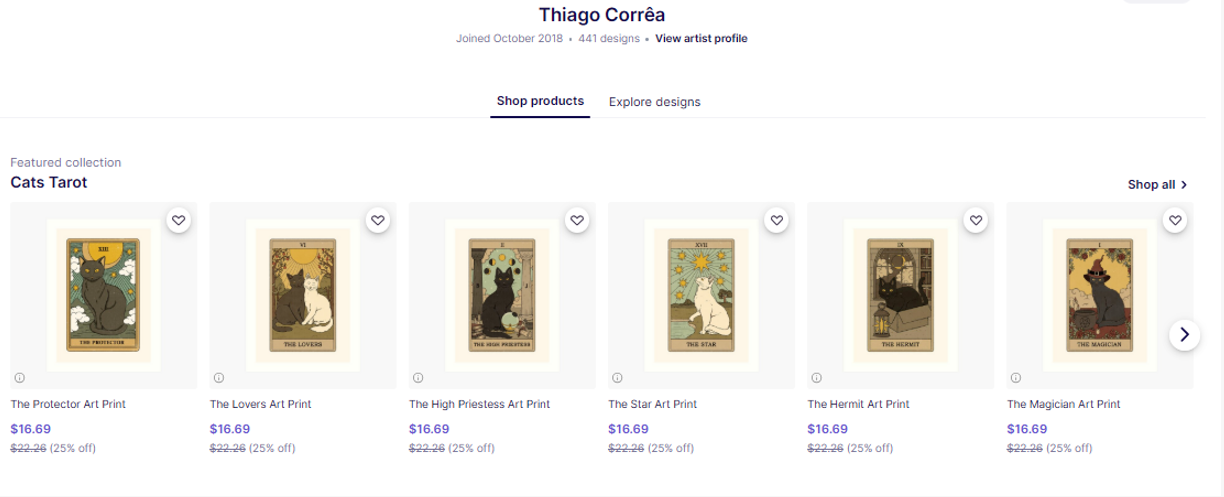The width and height of the screenshot is (1224, 497).
Task: Show info for The Protector print
Action: coord(19,377)
